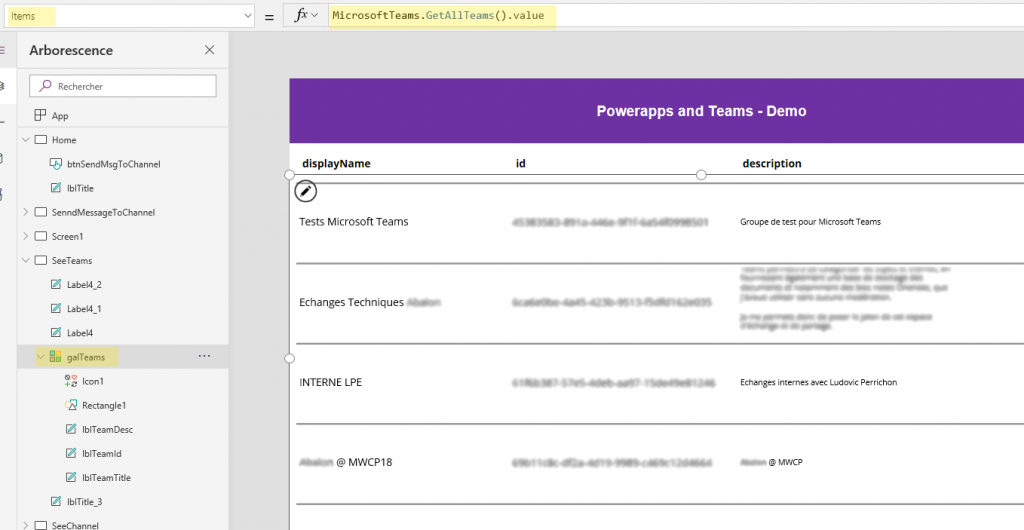Click the gallery top-center resize handle
1024x530 pixels.
coord(701,175)
